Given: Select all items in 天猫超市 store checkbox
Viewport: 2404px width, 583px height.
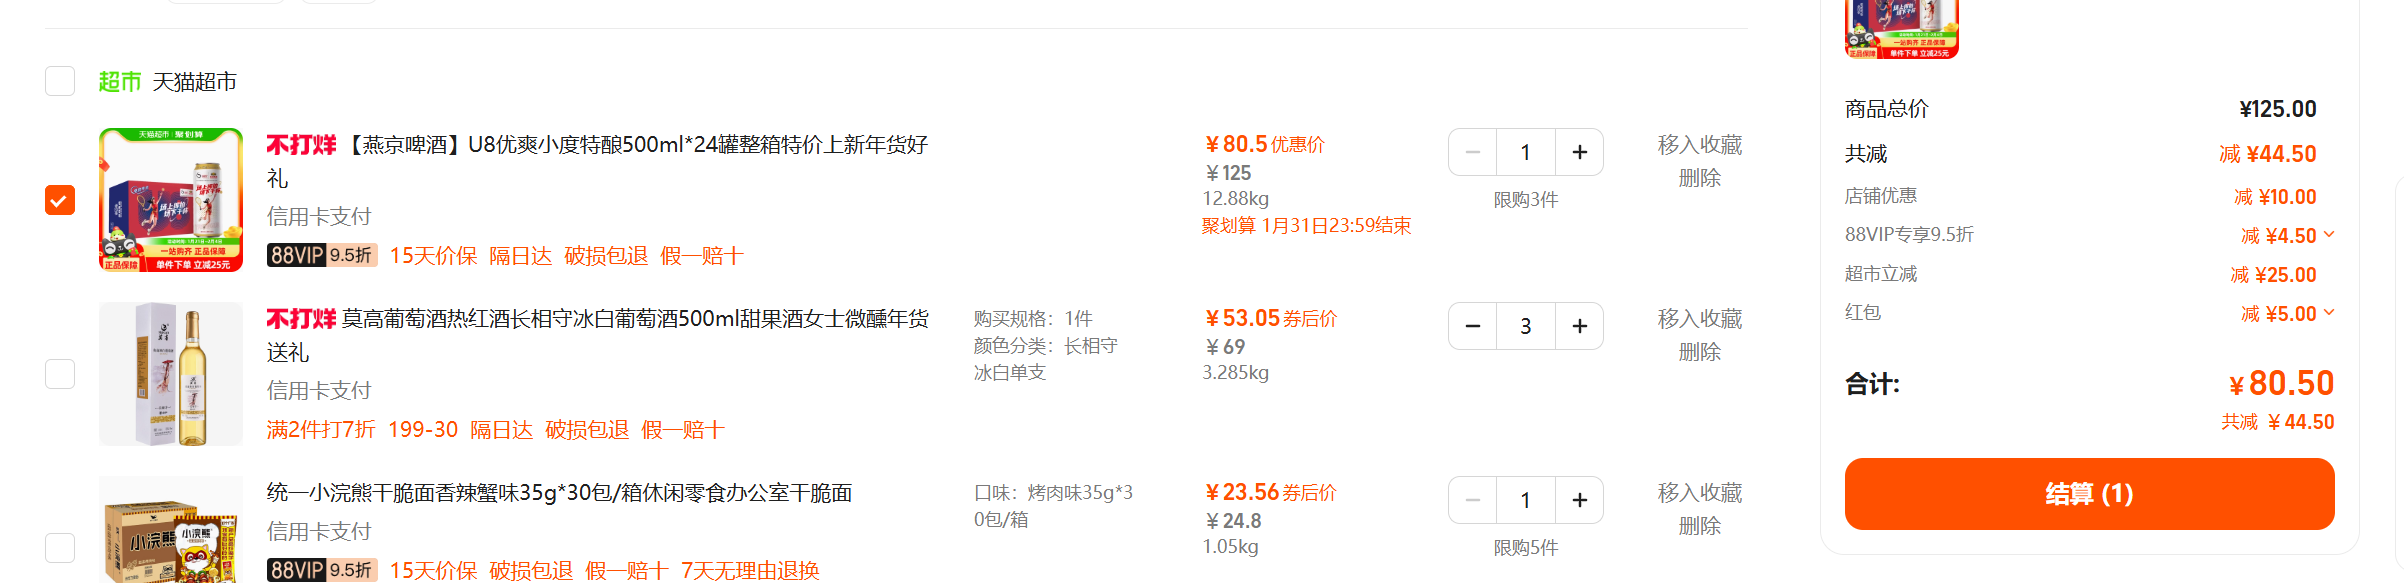Looking at the screenshot, I should coord(60,81).
